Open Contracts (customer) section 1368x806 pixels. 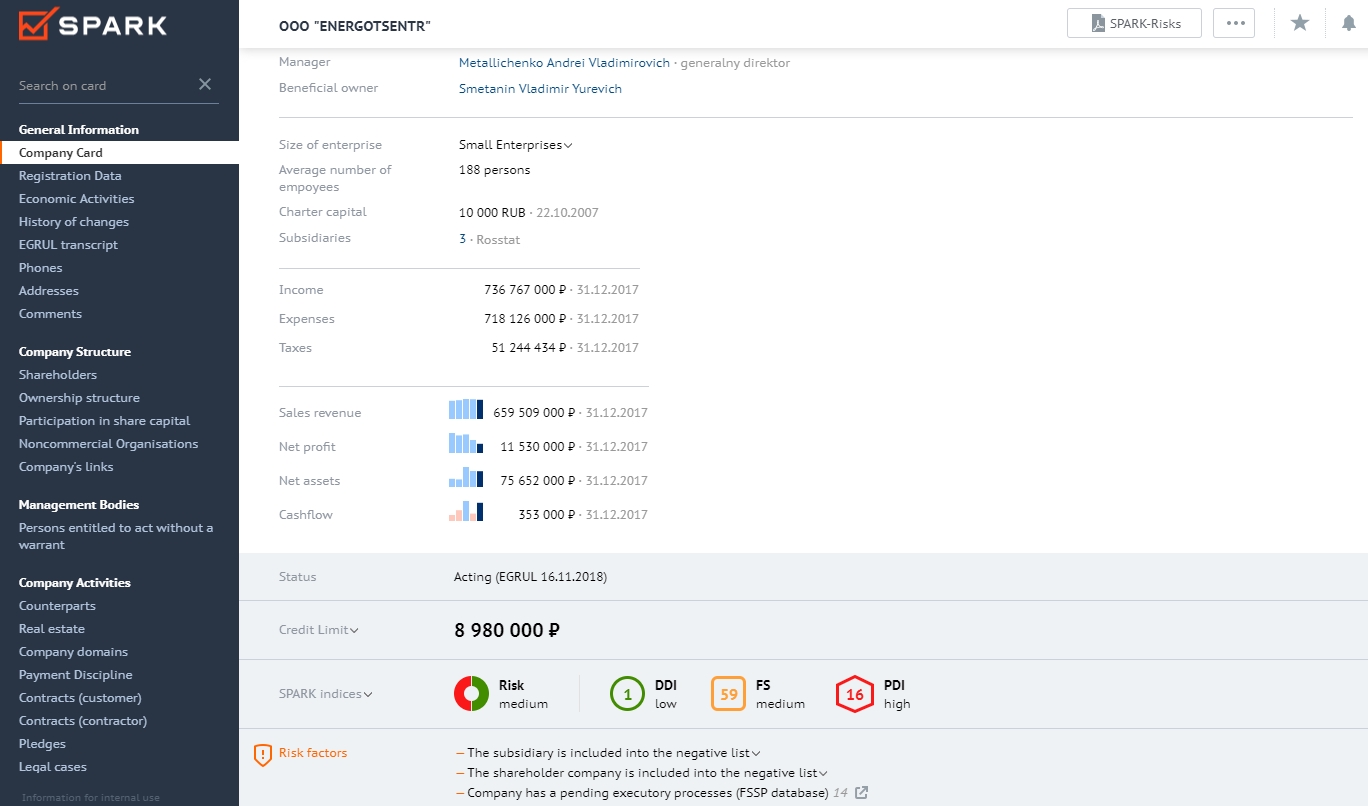coord(80,698)
